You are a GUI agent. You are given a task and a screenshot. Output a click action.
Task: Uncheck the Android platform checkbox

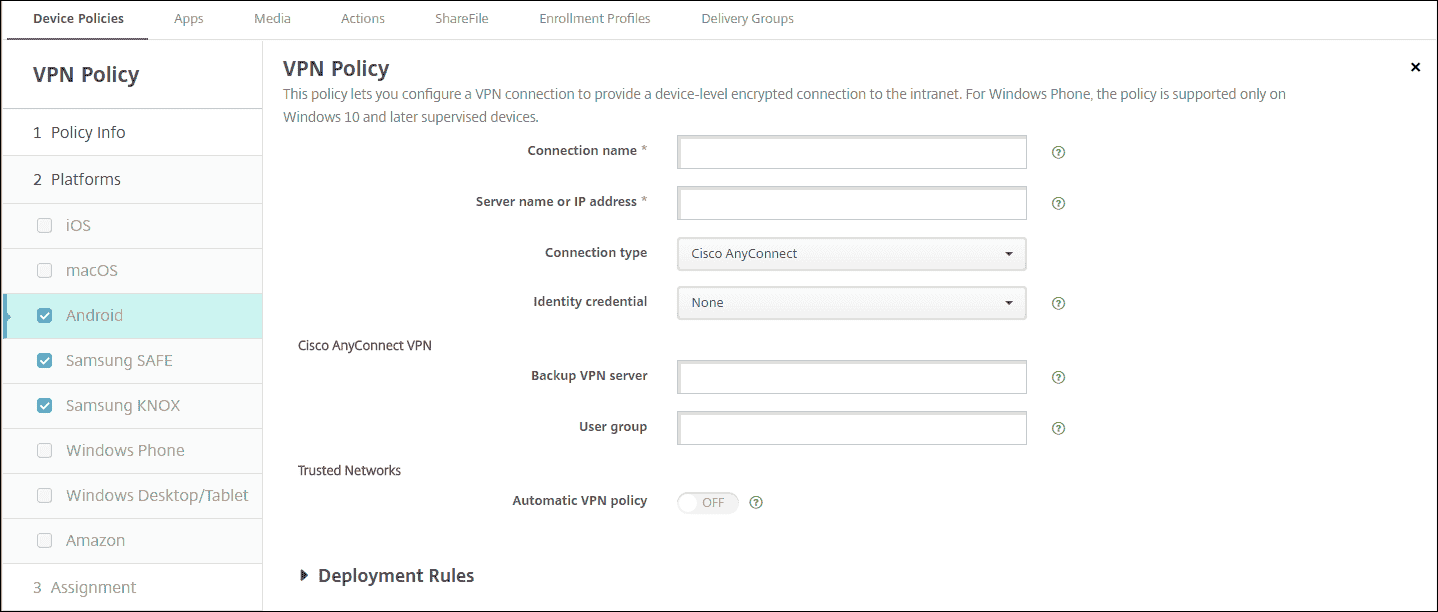pyautogui.click(x=44, y=316)
